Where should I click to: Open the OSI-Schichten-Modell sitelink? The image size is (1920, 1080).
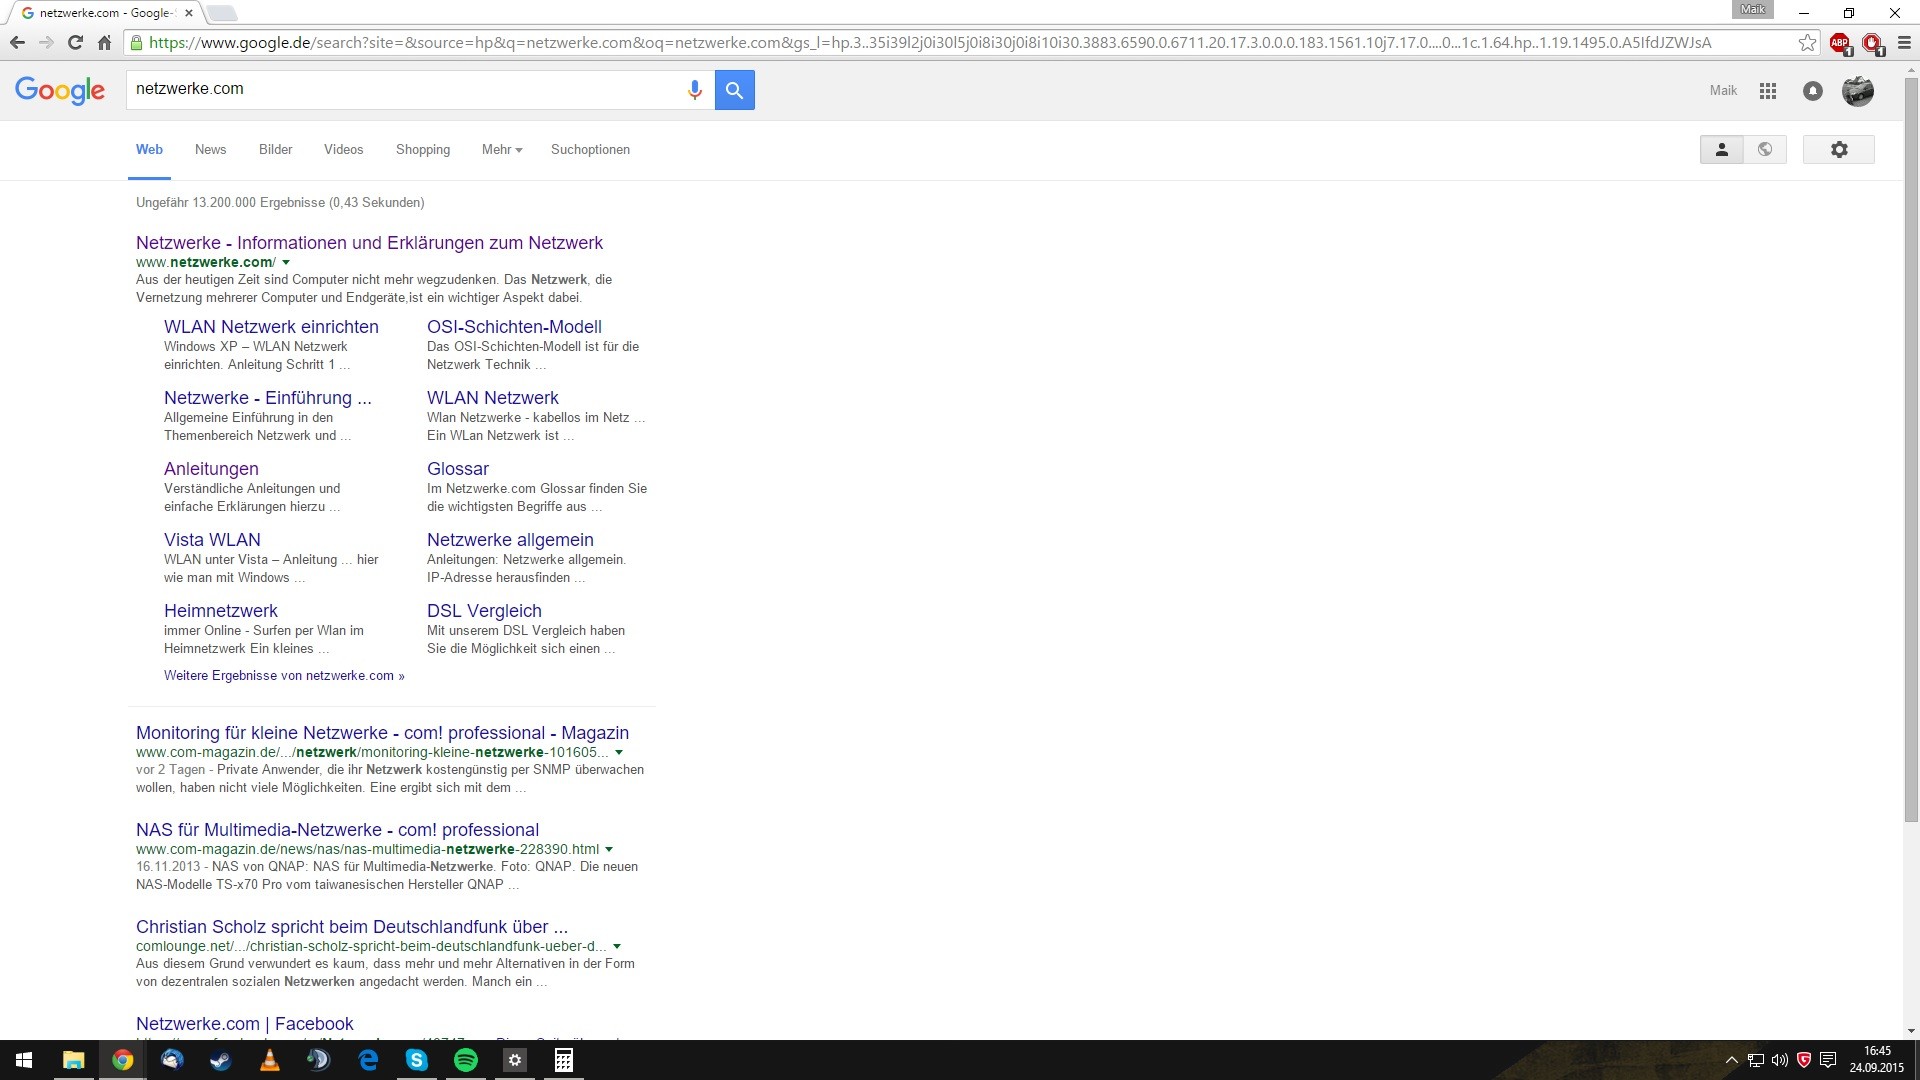(514, 327)
